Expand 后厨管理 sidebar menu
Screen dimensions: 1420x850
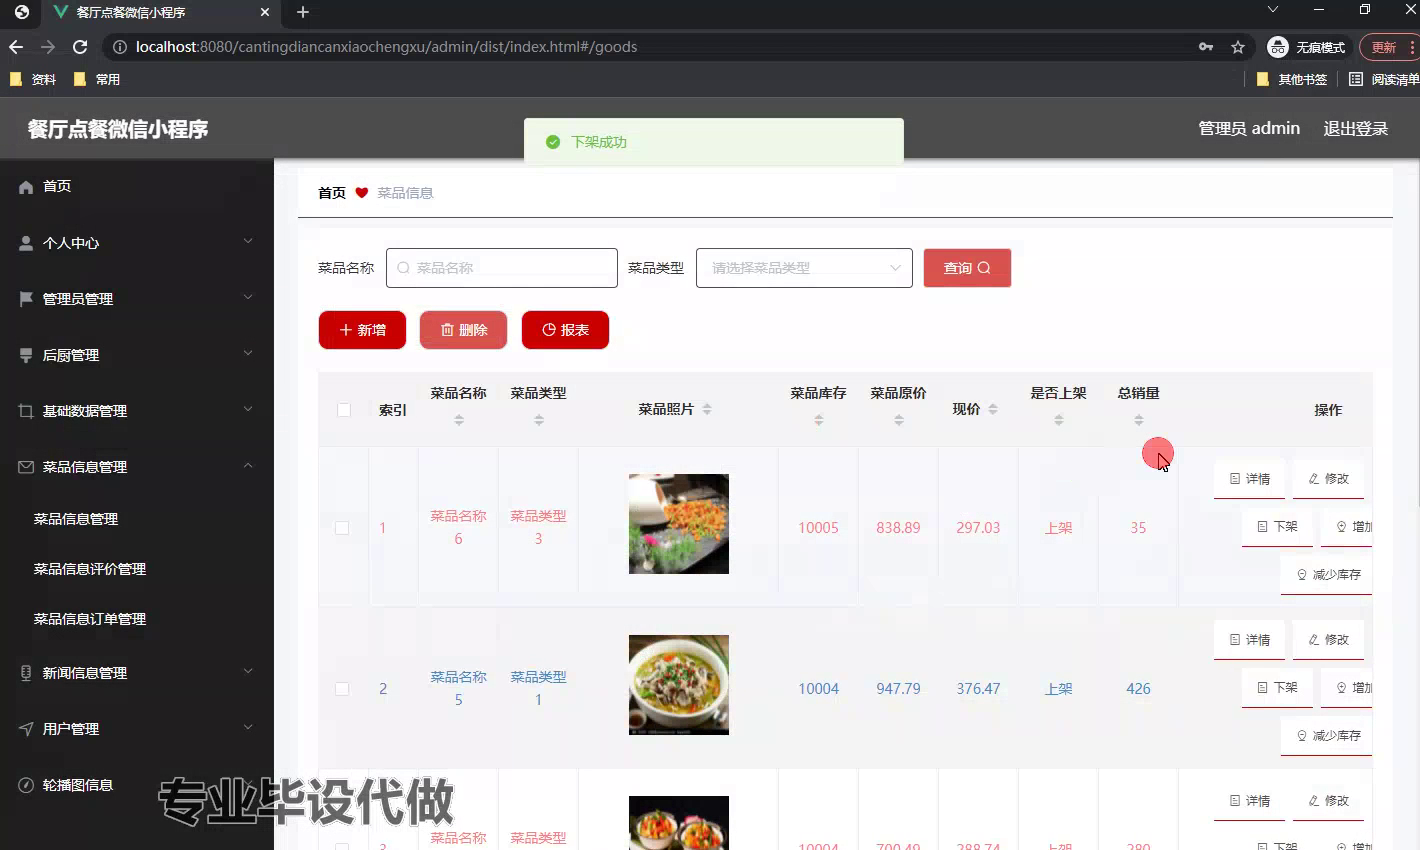pos(137,354)
